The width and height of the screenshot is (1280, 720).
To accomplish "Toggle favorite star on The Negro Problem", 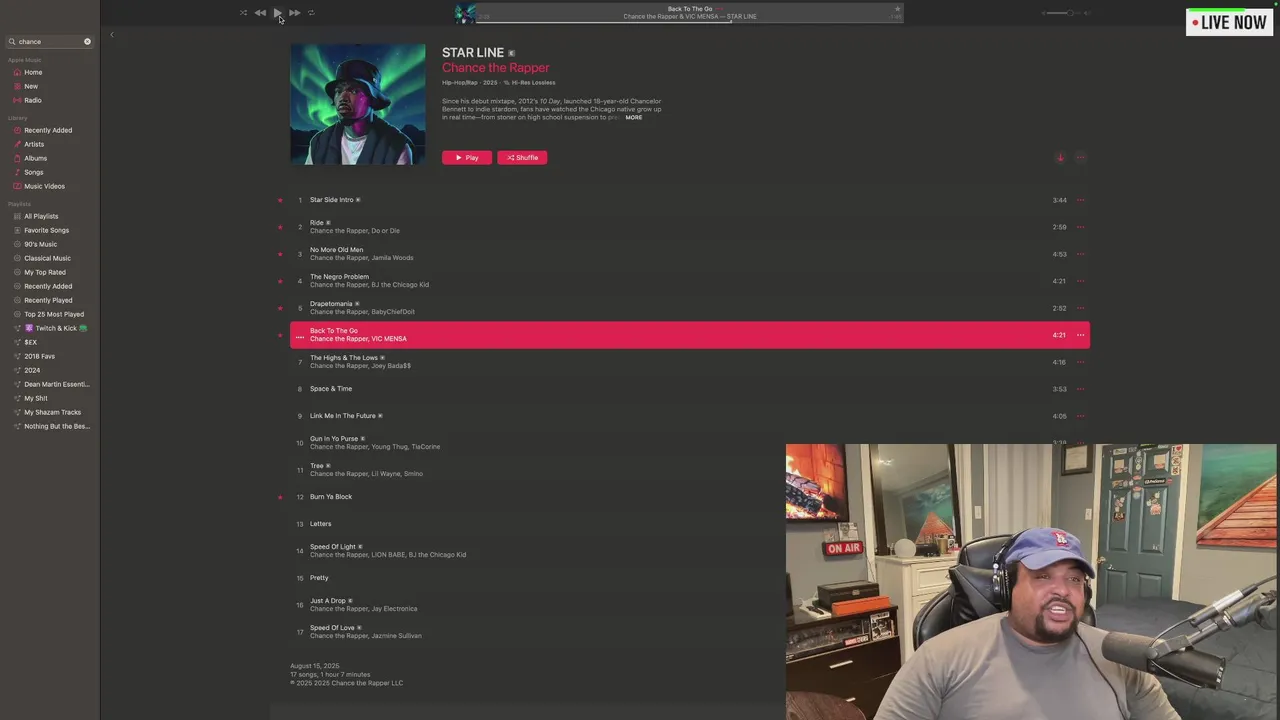I will [280, 281].
